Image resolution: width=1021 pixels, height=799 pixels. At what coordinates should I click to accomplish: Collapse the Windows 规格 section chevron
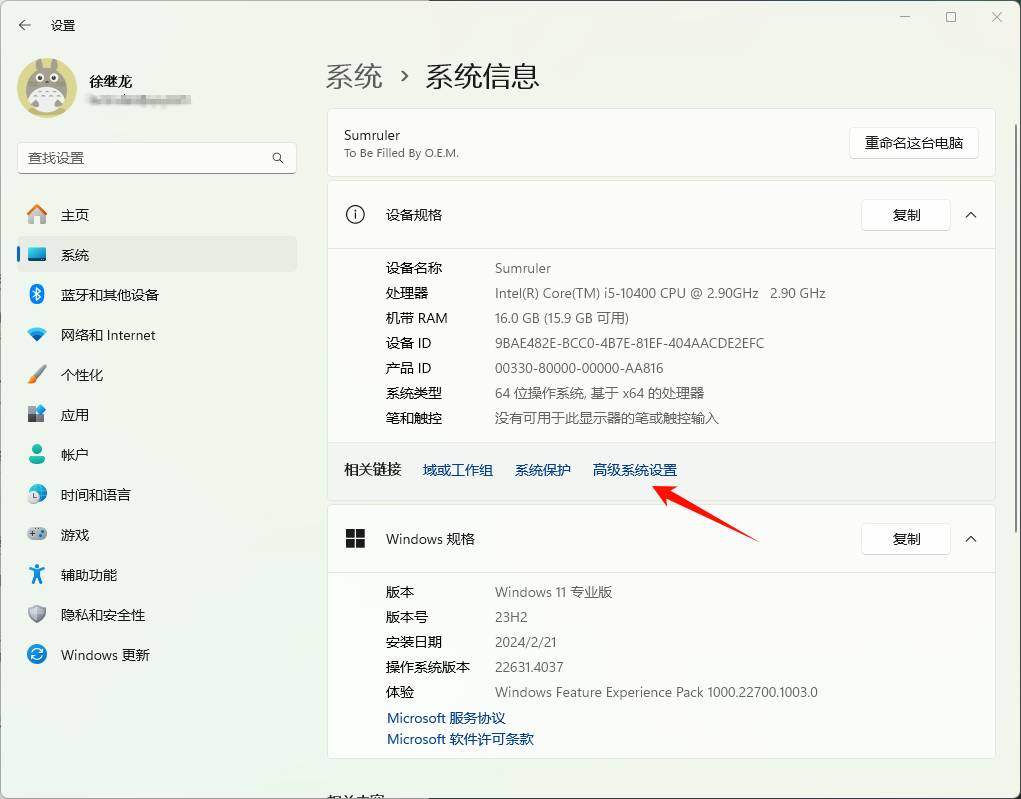point(971,539)
